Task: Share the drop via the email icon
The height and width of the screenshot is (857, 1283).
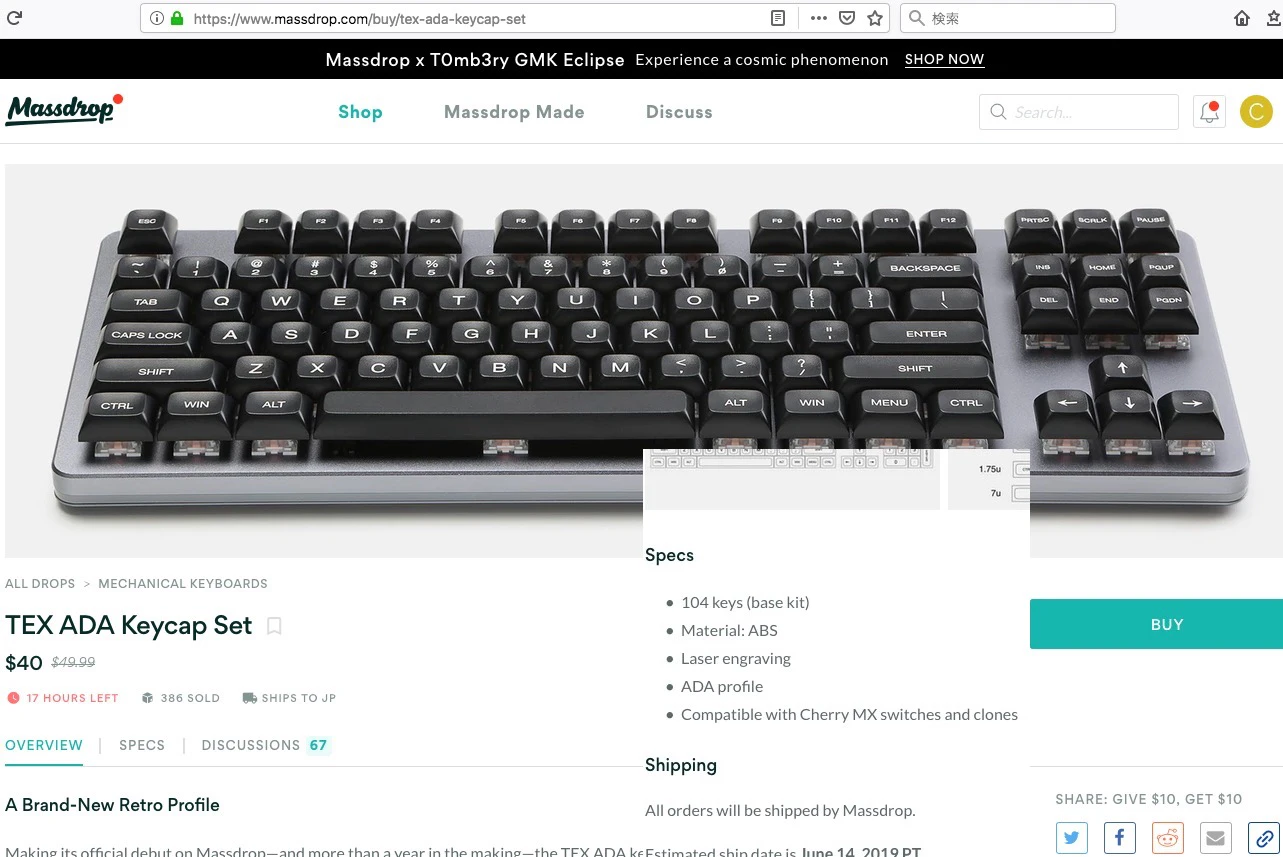Action: [x=1215, y=838]
